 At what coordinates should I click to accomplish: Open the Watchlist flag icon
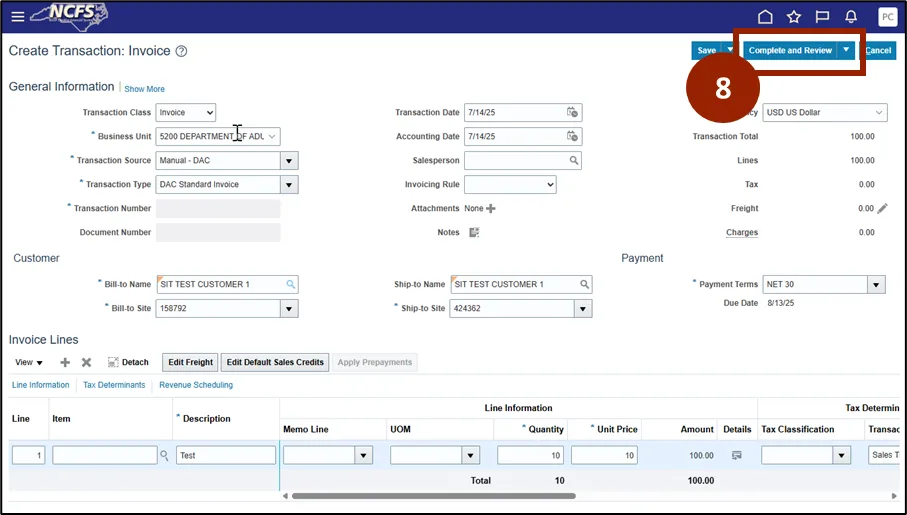point(822,17)
